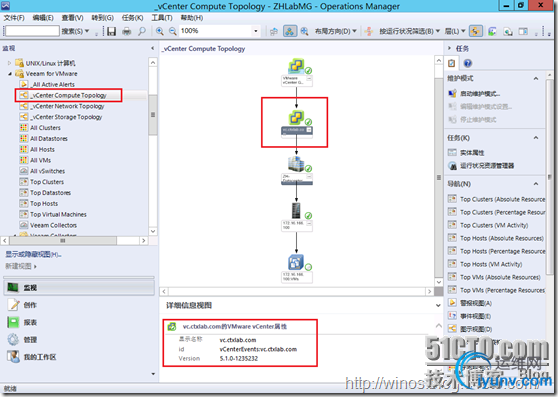
Task: Click the Find magnifier icon in toolbar
Action: [142, 31]
